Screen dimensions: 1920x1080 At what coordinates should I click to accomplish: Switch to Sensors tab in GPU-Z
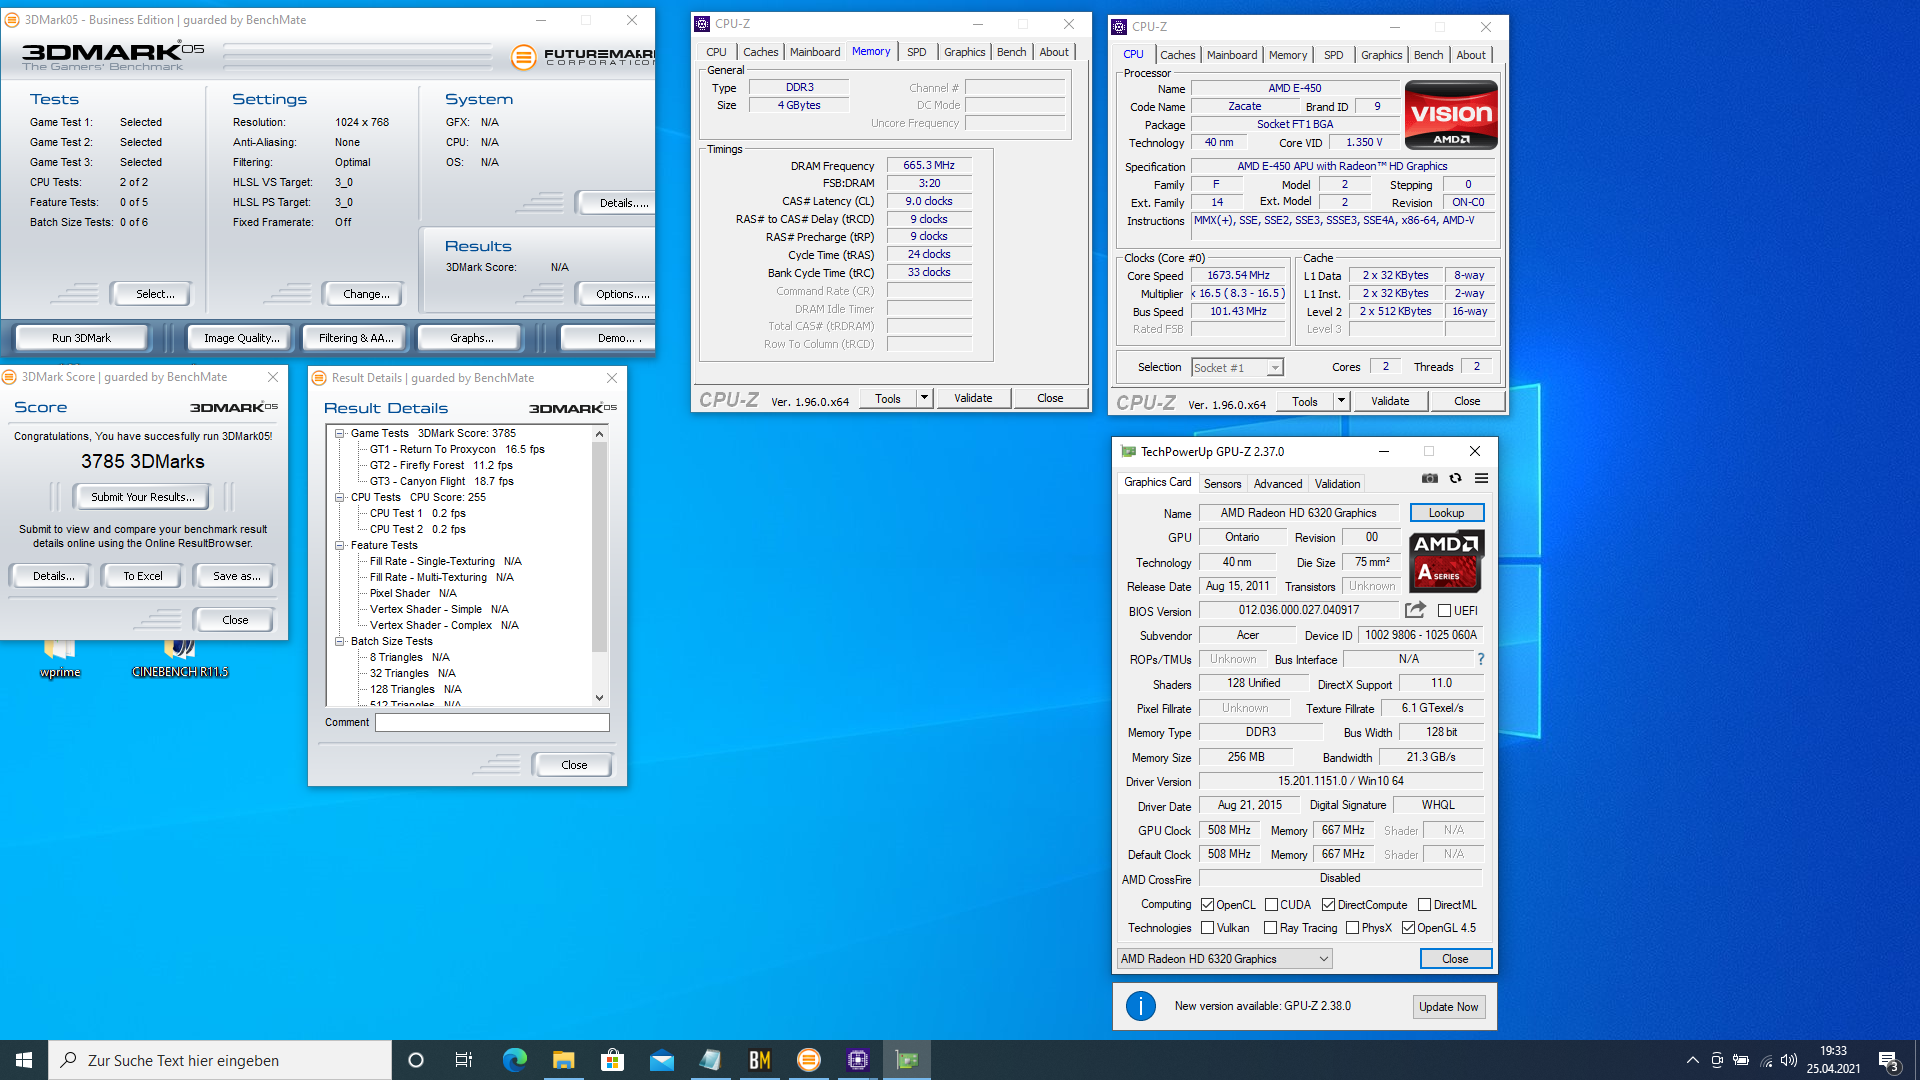(x=1222, y=483)
